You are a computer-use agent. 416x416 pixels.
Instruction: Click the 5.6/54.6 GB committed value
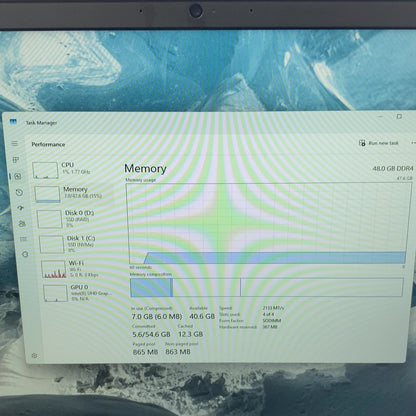tap(151, 334)
